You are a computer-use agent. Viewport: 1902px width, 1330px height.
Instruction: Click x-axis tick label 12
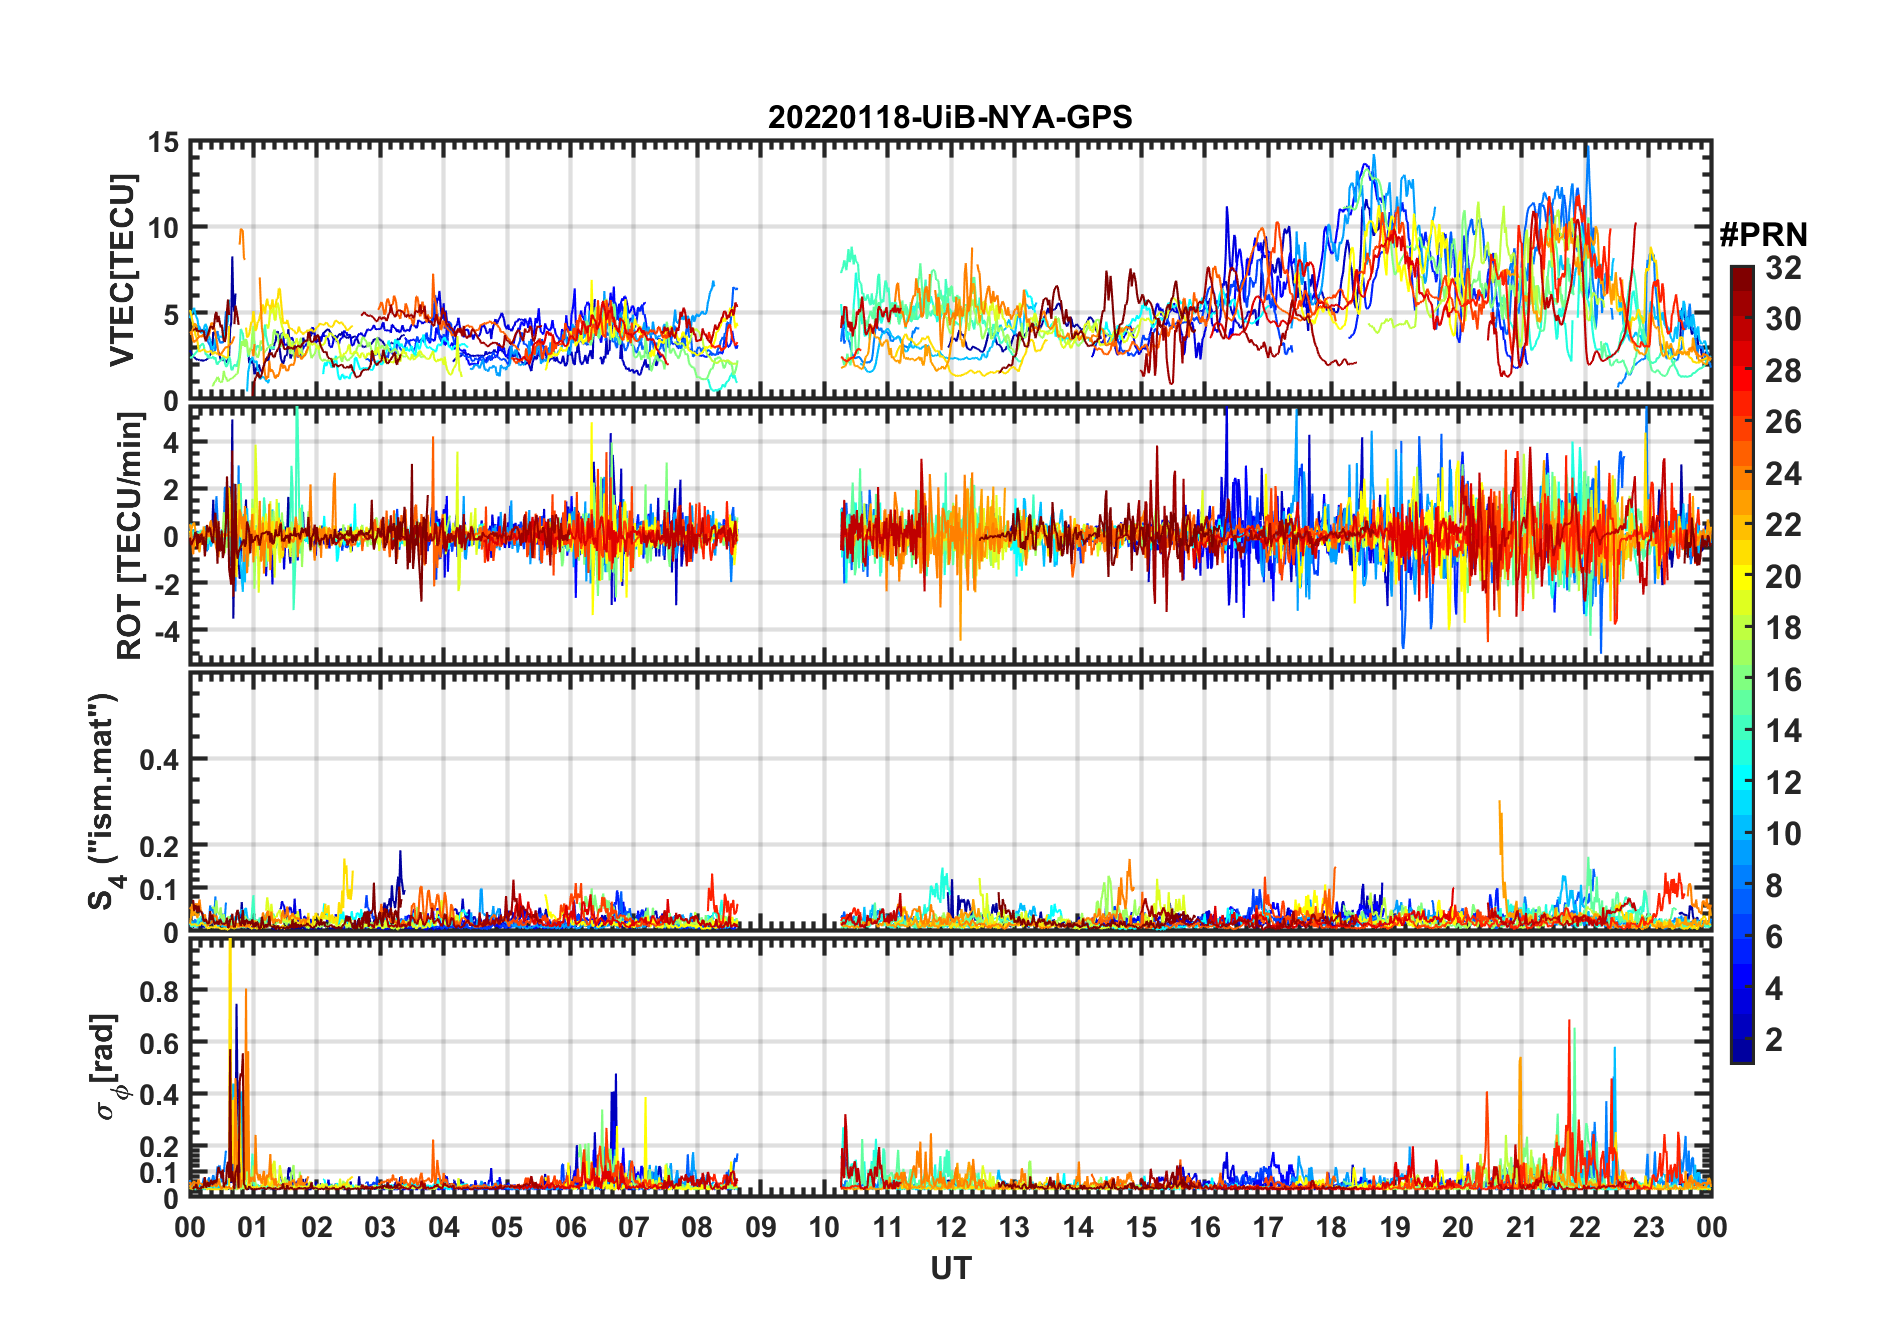[x=951, y=1227]
